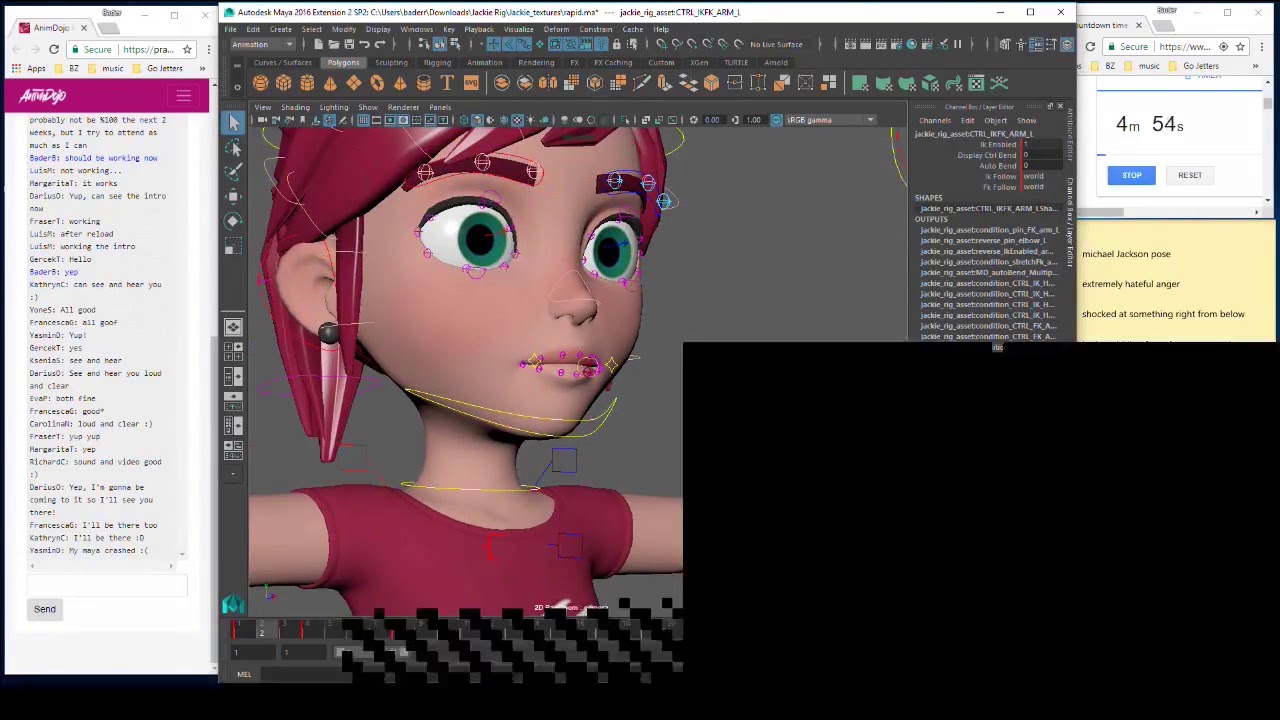Viewport: 1280px width, 720px height.
Task: Click the Open Scene folder icon
Action: [x=333, y=45]
